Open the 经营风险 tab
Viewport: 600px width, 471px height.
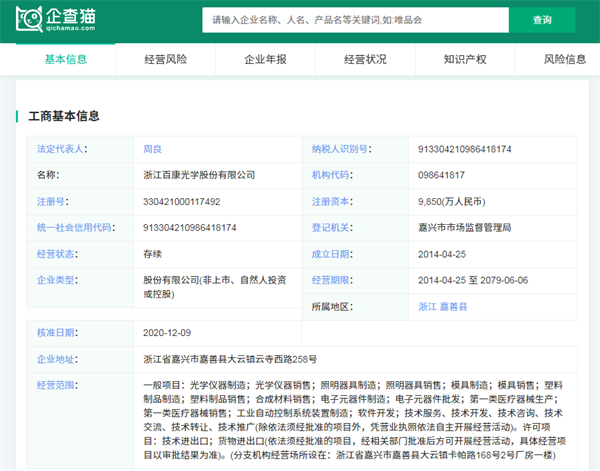(165, 59)
